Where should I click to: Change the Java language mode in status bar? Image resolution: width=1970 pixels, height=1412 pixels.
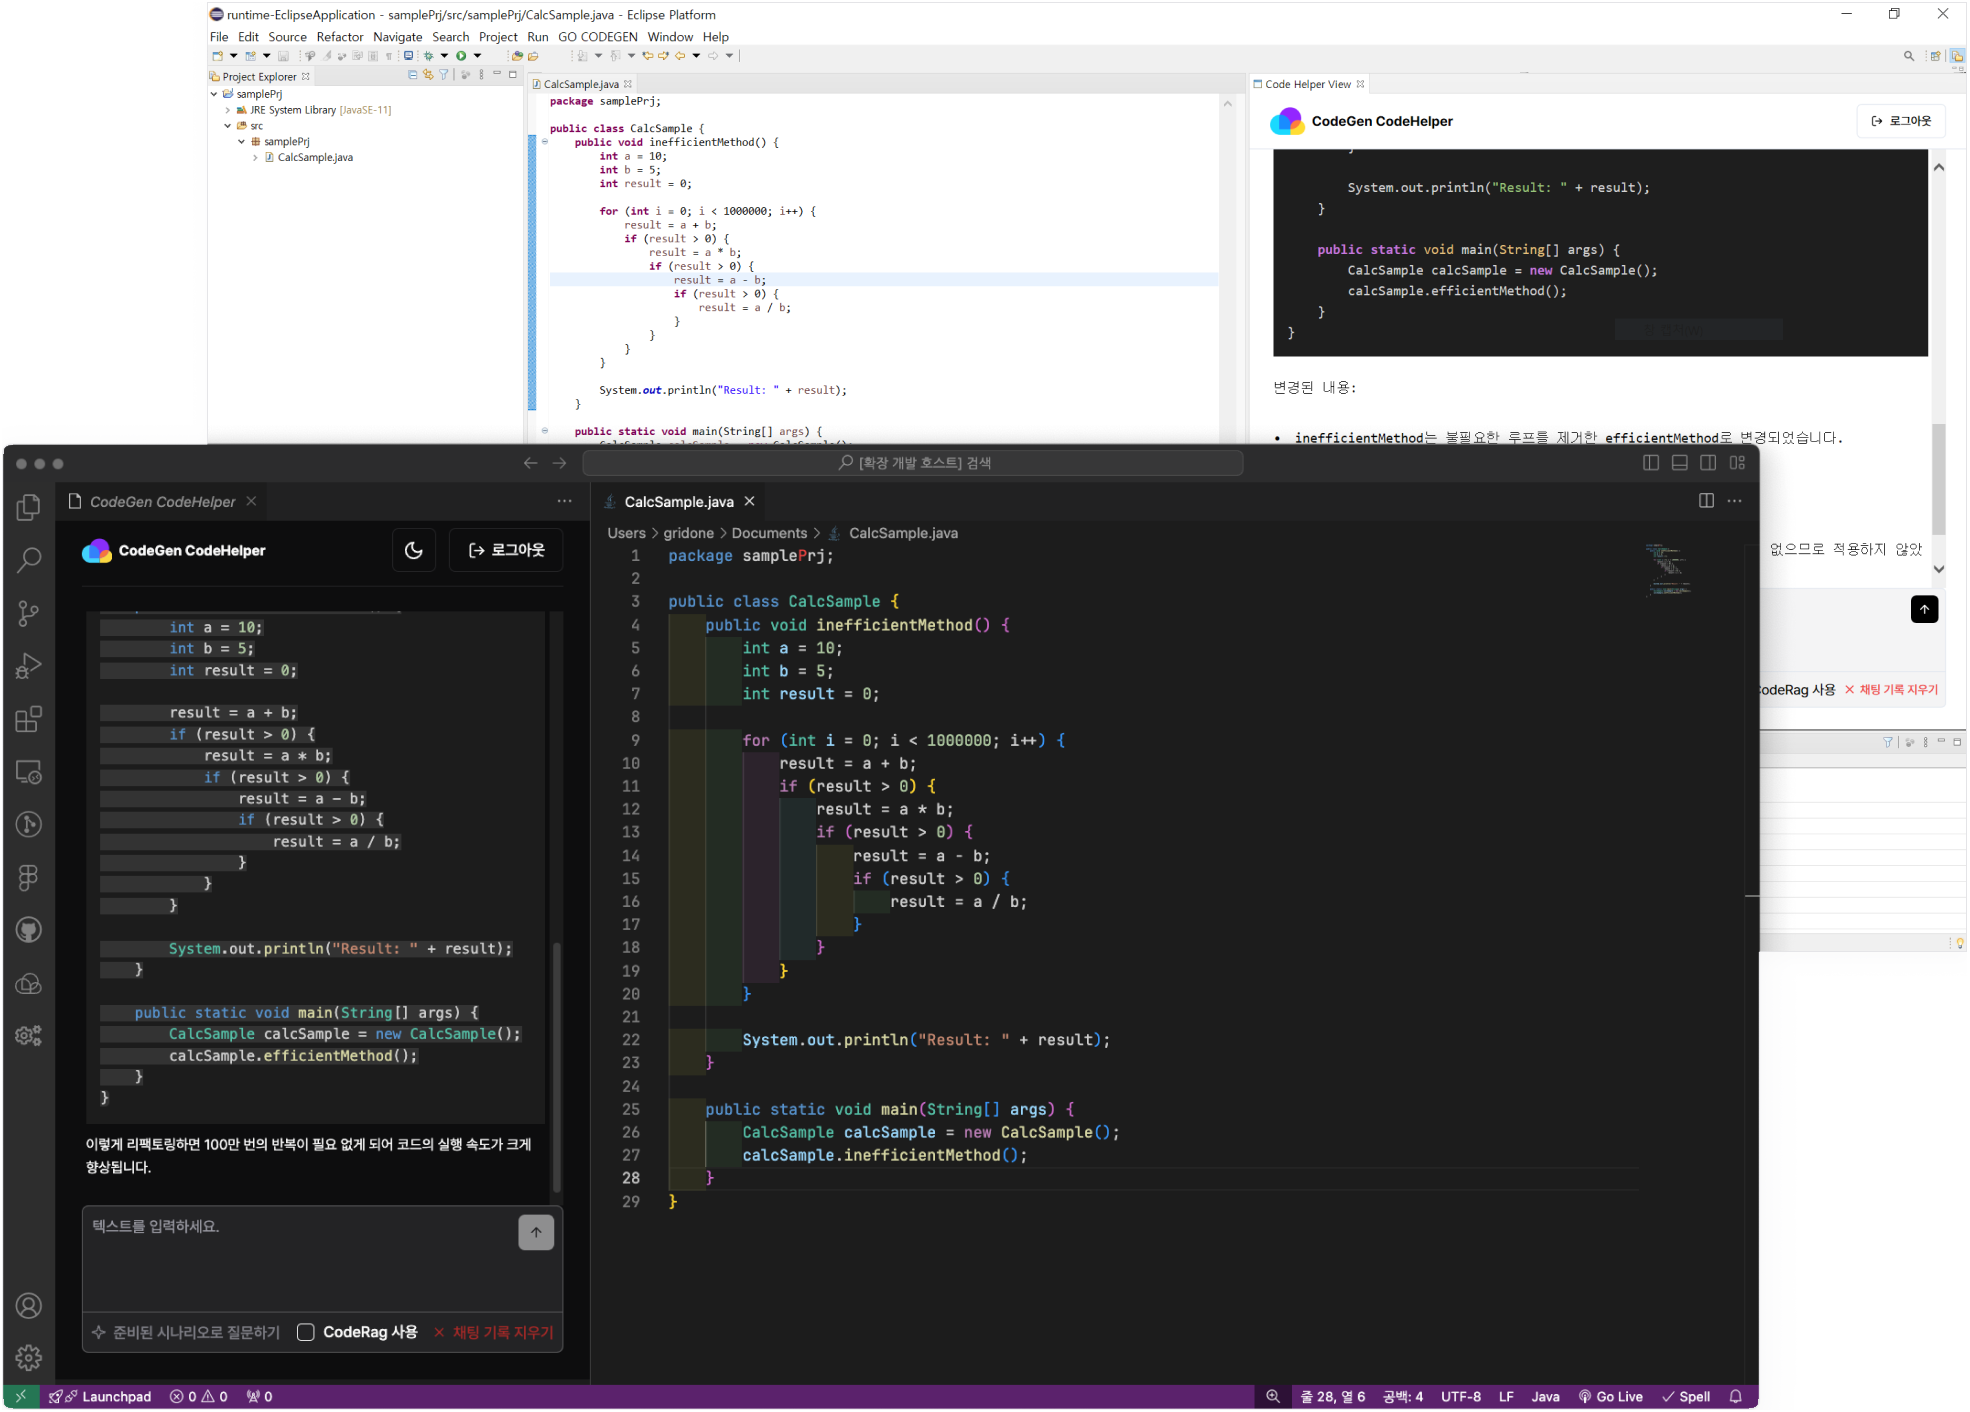click(x=1545, y=1397)
